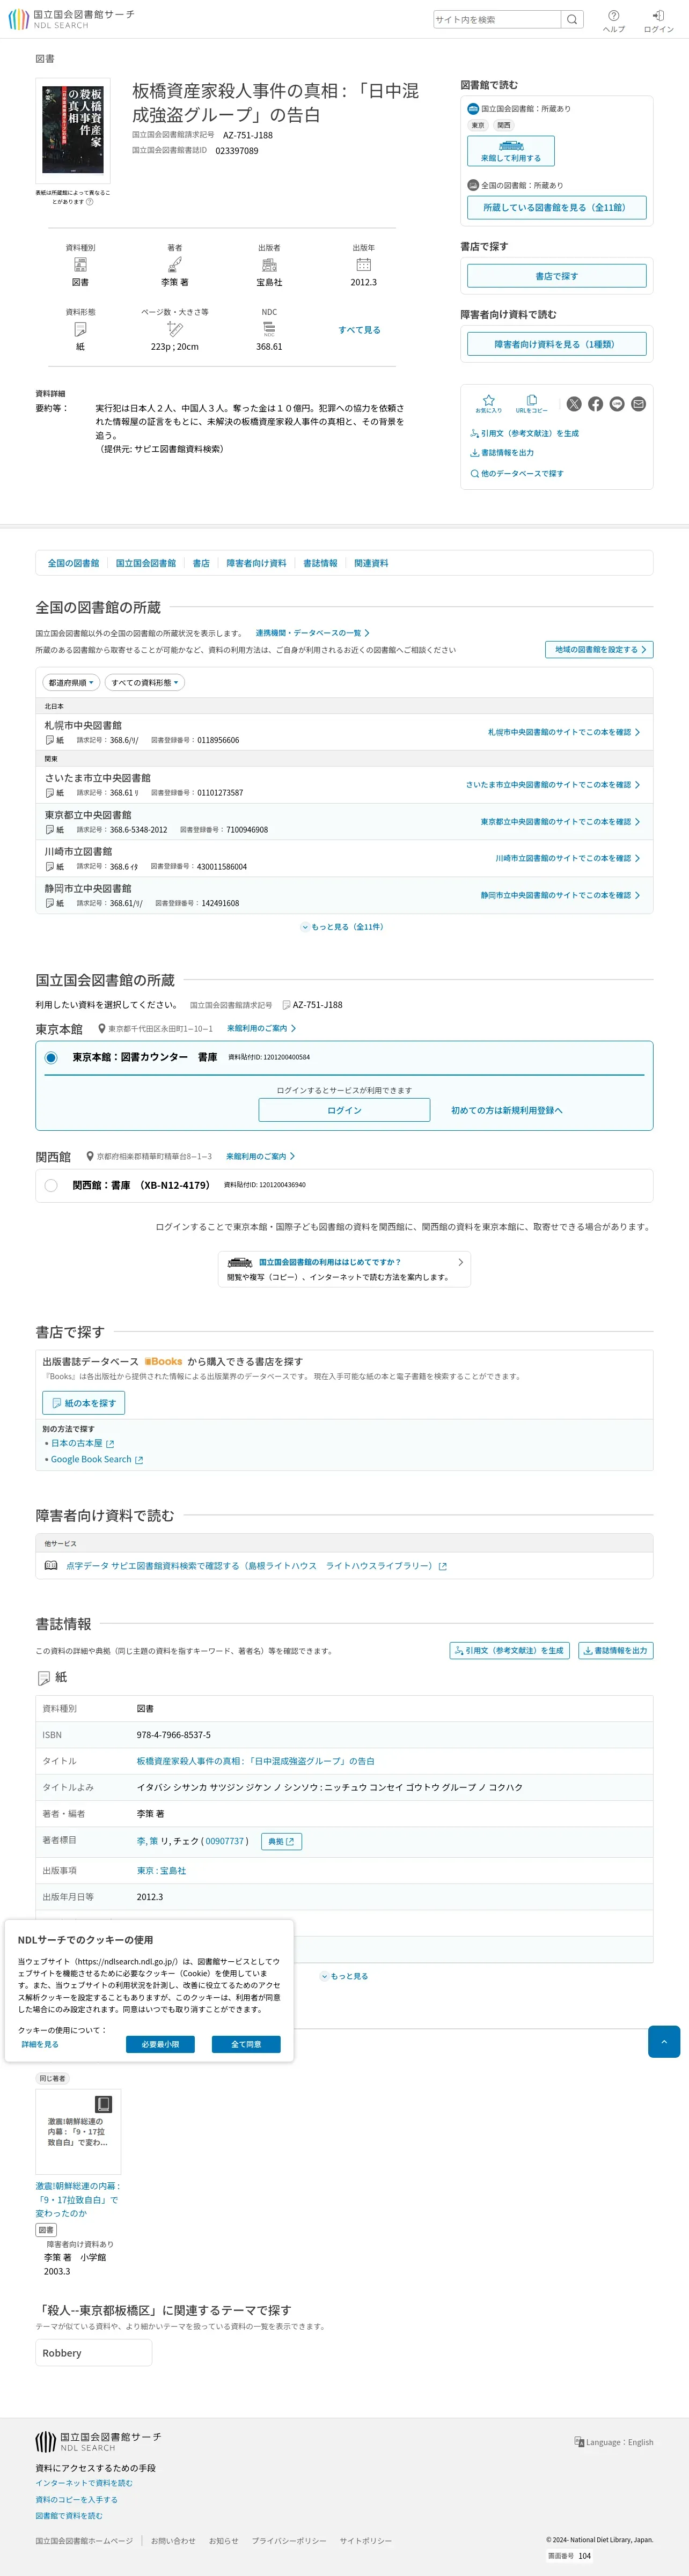Expand もっと見る under bibliographic info
This screenshot has width=689, height=2576.
click(x=344, y=1976)
